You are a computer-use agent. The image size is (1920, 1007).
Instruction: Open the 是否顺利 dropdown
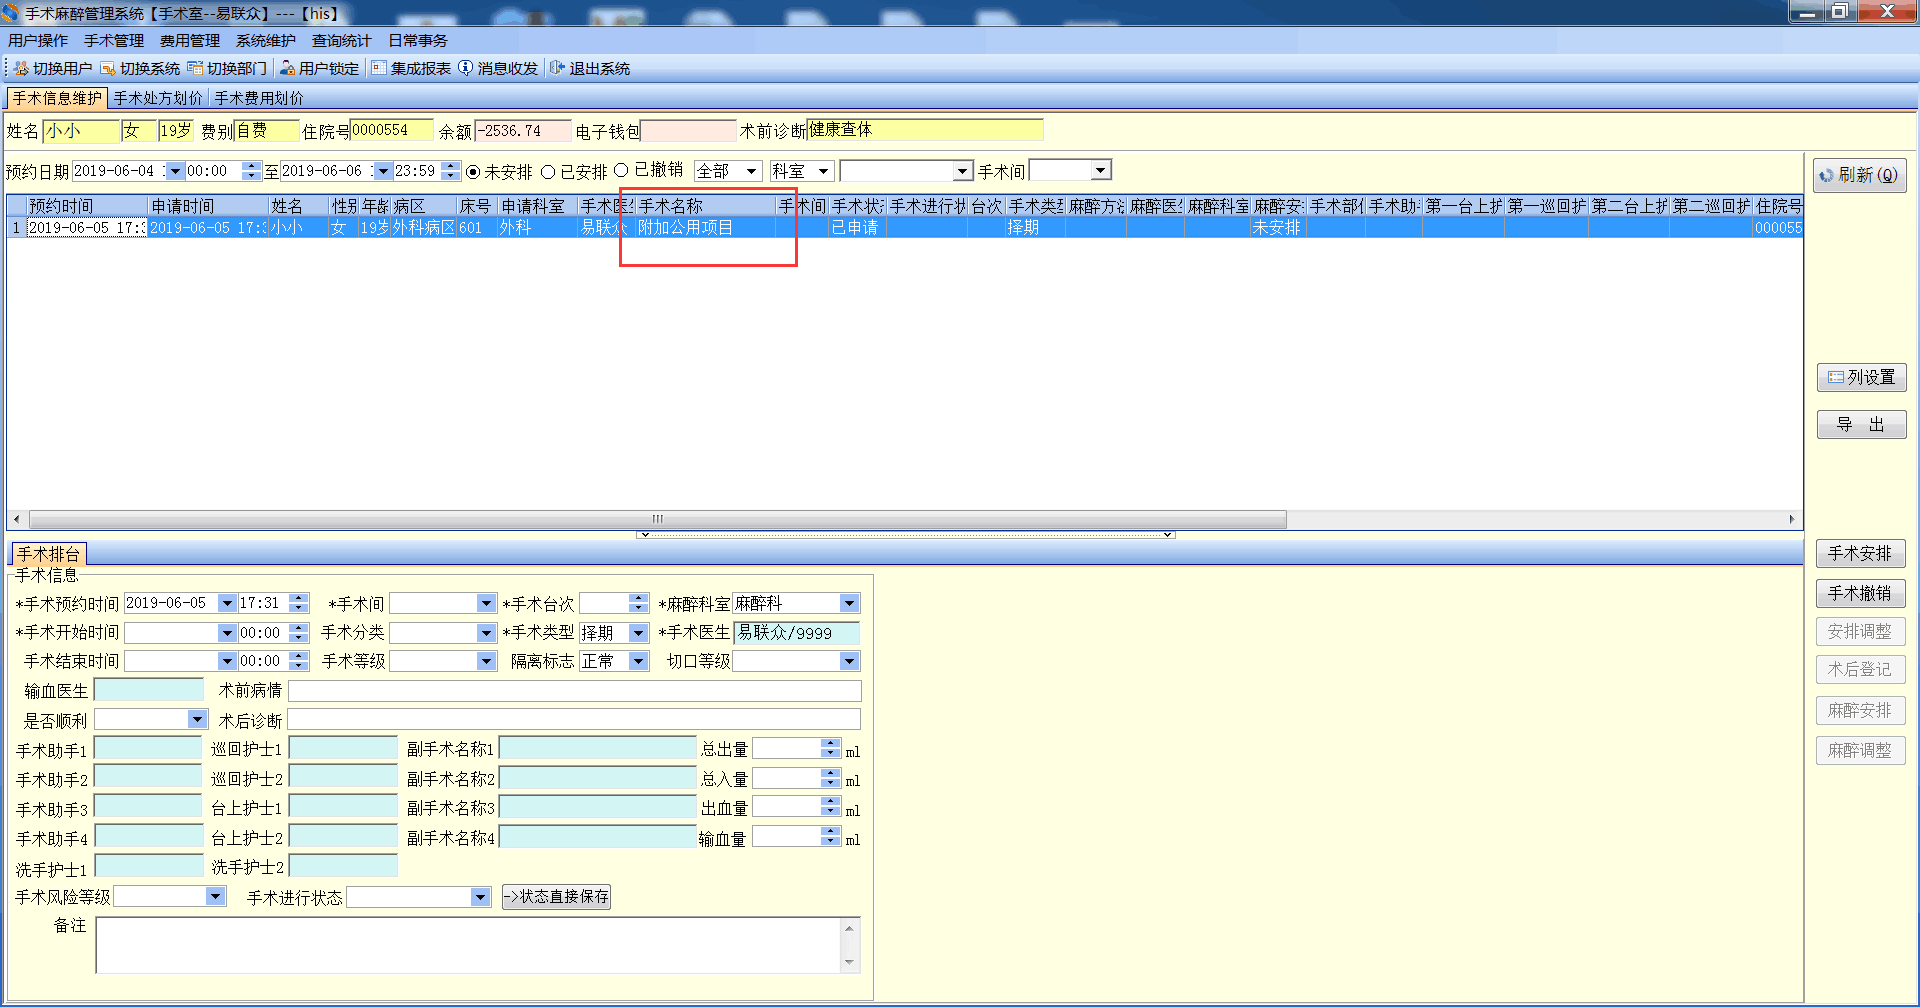point(196,719)
